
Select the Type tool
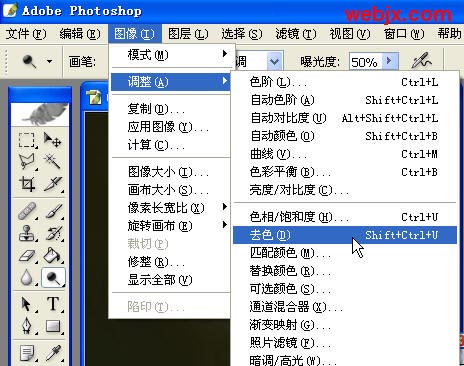[x=52, y=304]
